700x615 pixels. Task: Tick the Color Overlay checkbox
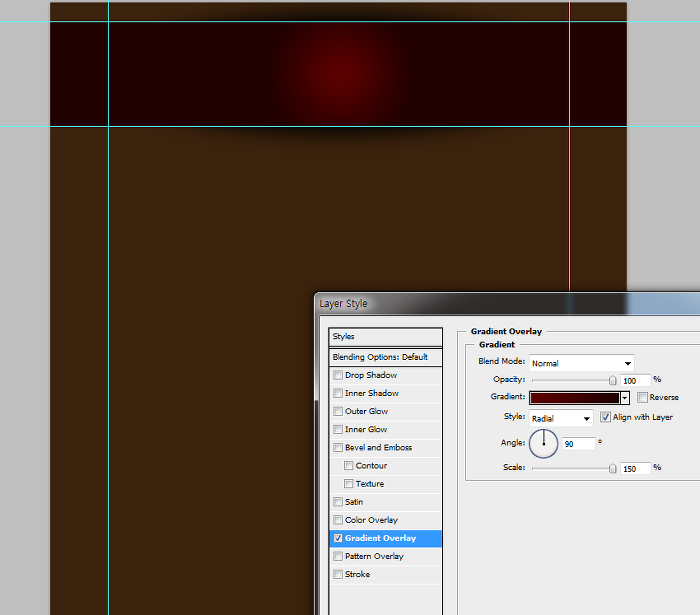[x=338, y=520]
